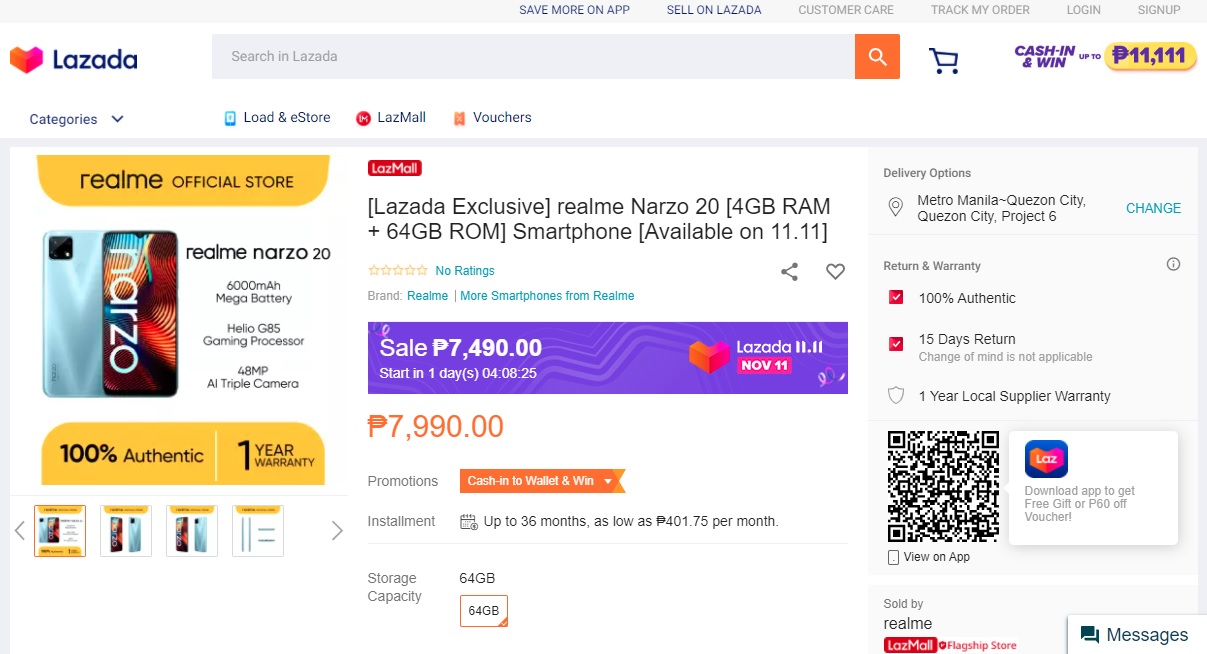Open CUSTOMER CARE menu
1207x654 pixels.
point(846,10)
